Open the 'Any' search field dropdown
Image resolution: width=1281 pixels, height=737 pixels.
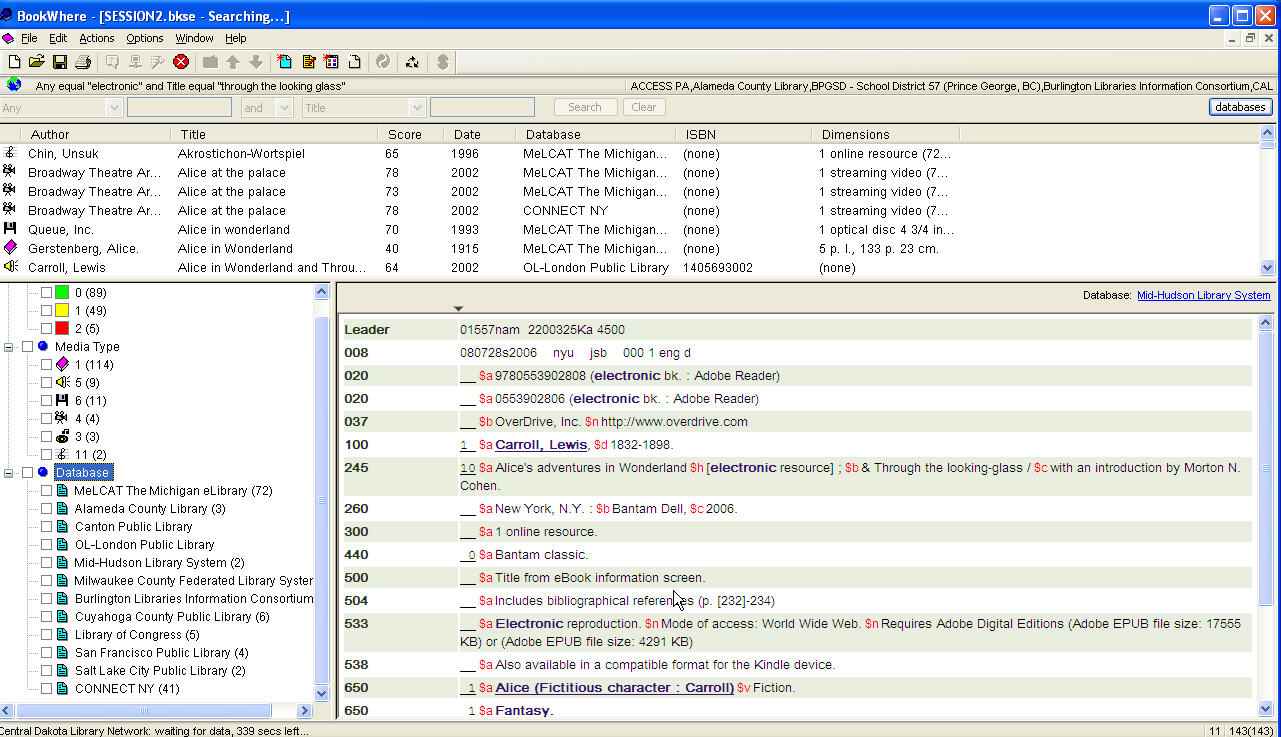coord(113,107)
